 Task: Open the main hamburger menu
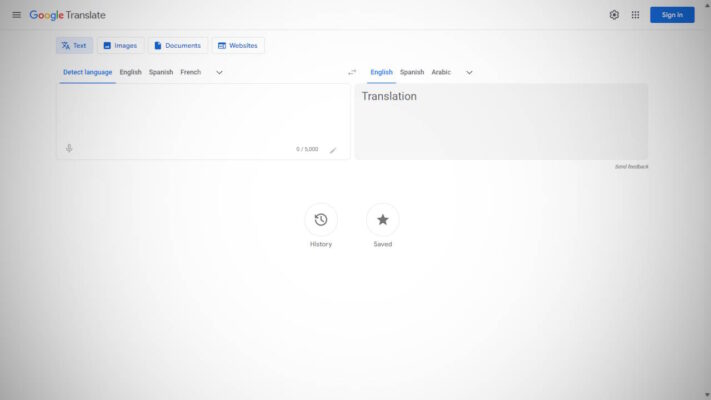click(x=16, y=15)
